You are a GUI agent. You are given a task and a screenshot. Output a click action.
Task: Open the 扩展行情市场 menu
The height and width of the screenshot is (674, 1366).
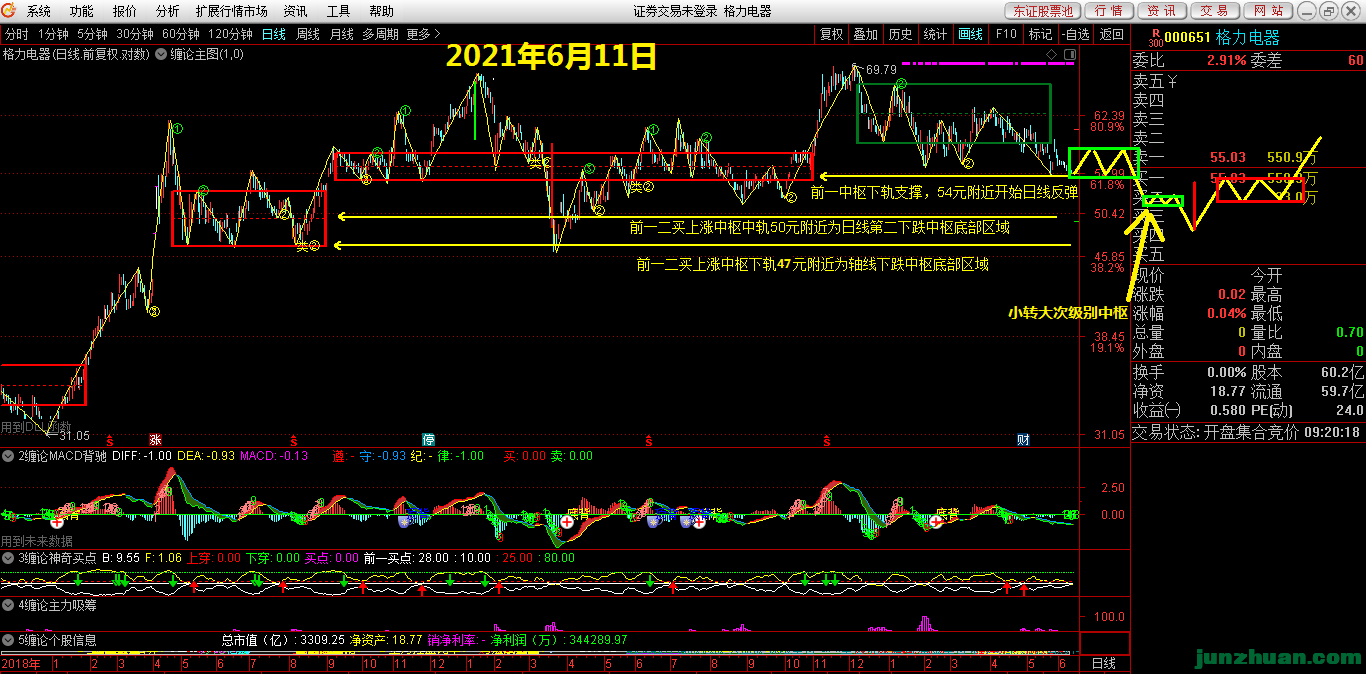click(232, 11)
